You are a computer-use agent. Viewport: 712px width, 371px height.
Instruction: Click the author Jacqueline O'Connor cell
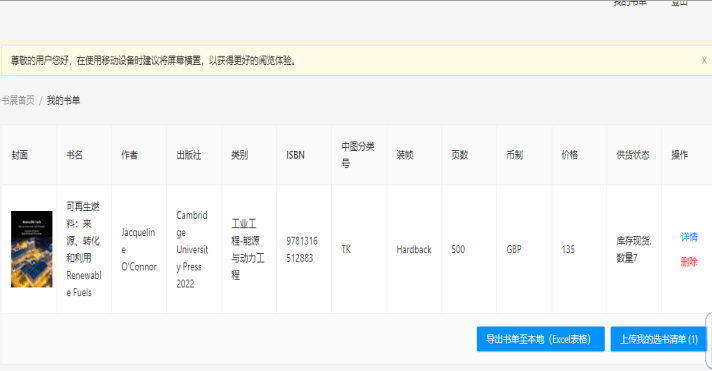(x=139, y=249)
